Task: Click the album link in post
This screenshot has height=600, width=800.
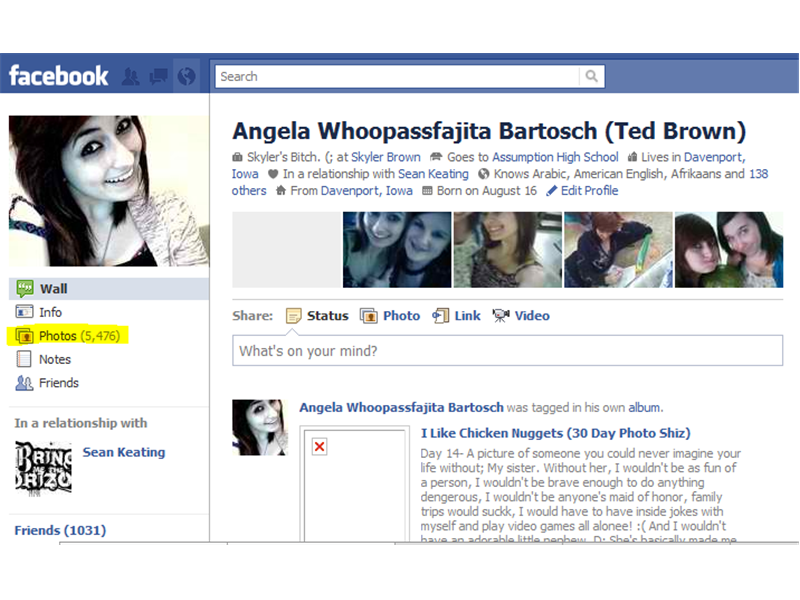Action: [644, 408]
